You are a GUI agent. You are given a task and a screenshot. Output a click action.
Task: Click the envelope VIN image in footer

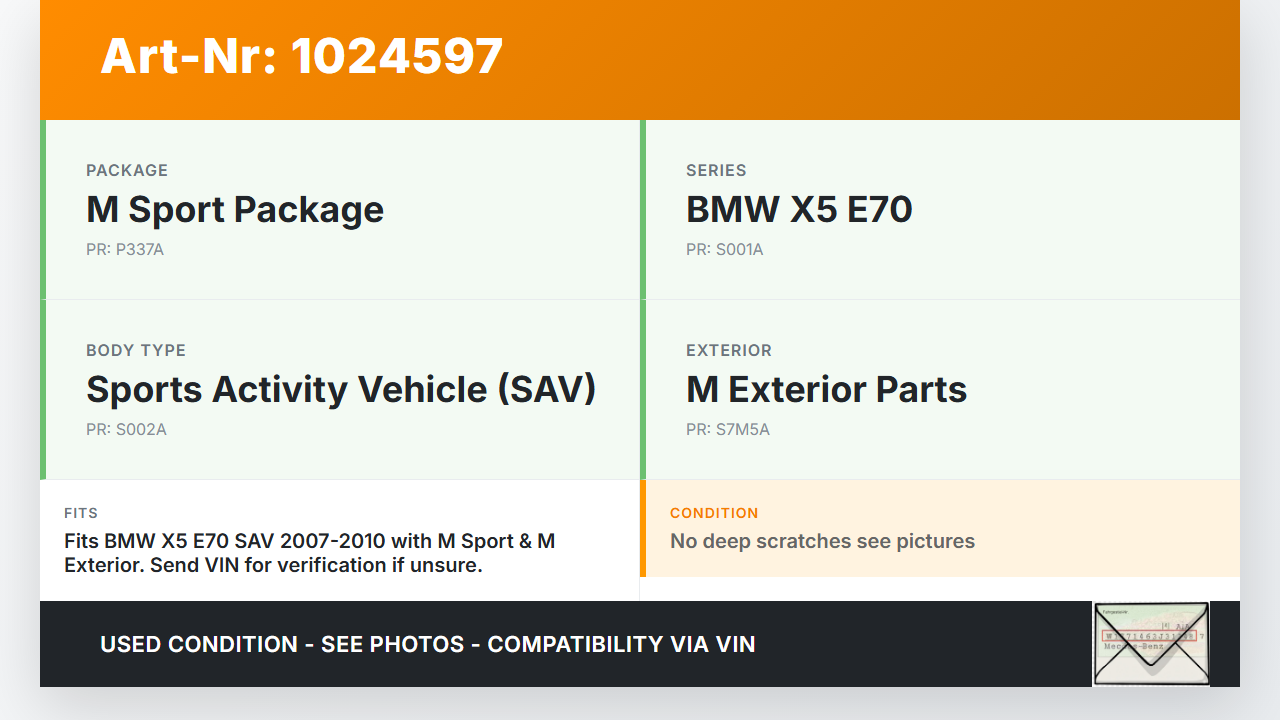1150,644
